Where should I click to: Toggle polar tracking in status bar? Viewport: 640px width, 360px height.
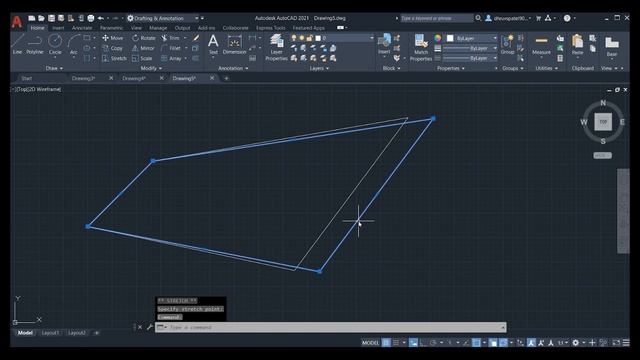click(433, 342)
